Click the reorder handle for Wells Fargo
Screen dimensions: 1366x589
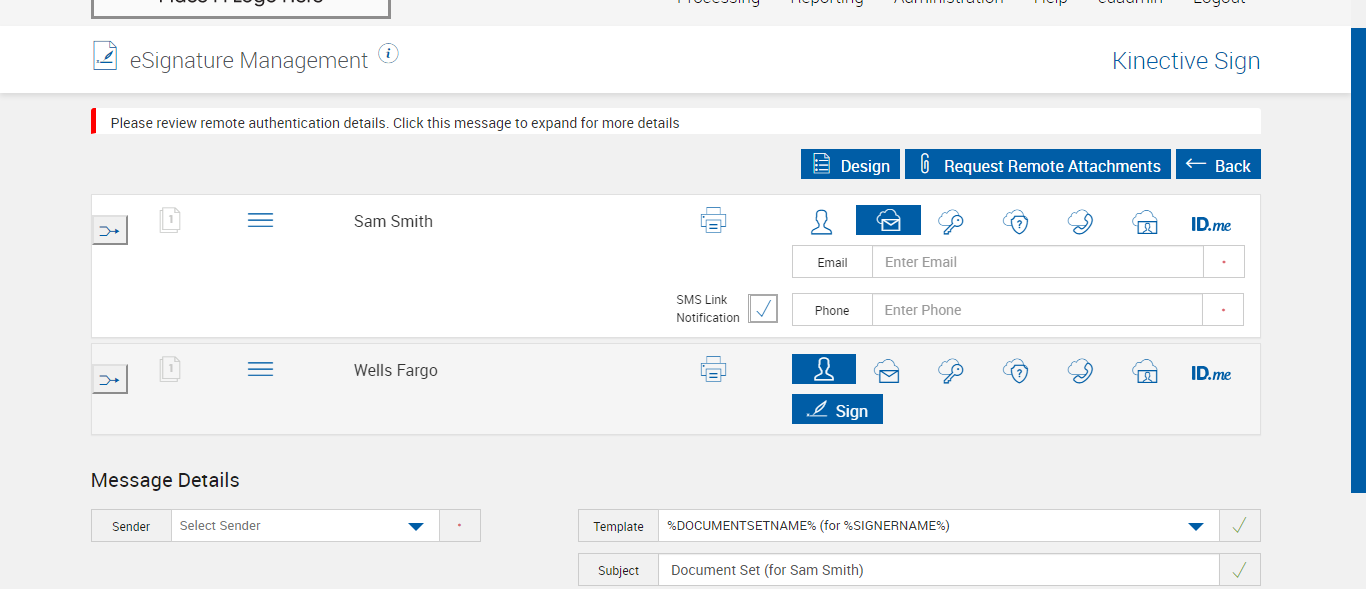[260, 369]
